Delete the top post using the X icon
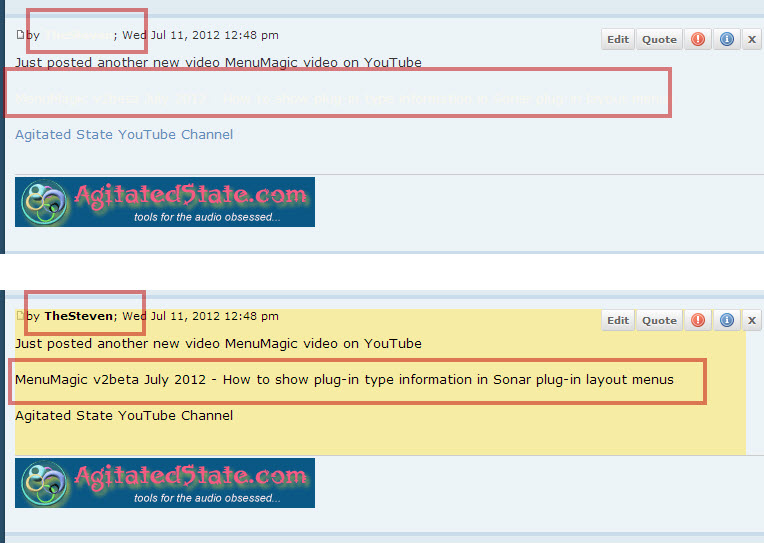This screenshot has width=764, height=550. 752,39
